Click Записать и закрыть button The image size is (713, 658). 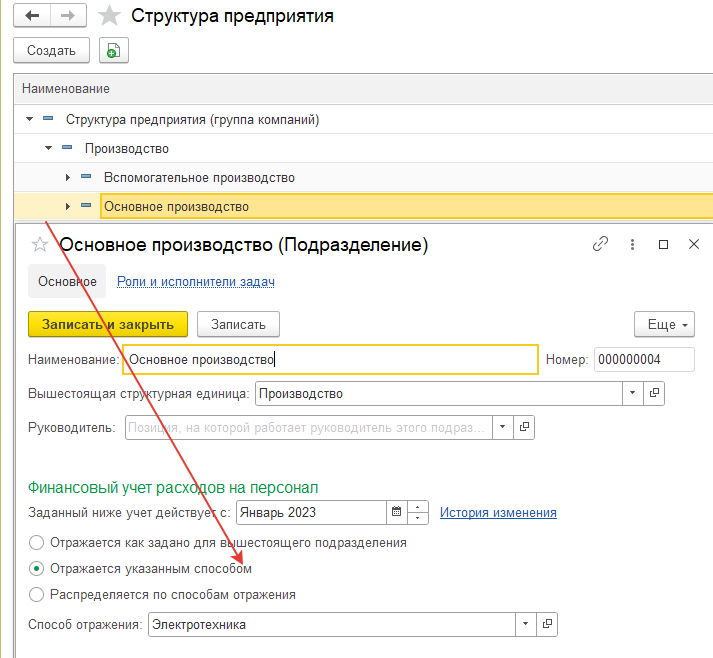pos(108,324)
